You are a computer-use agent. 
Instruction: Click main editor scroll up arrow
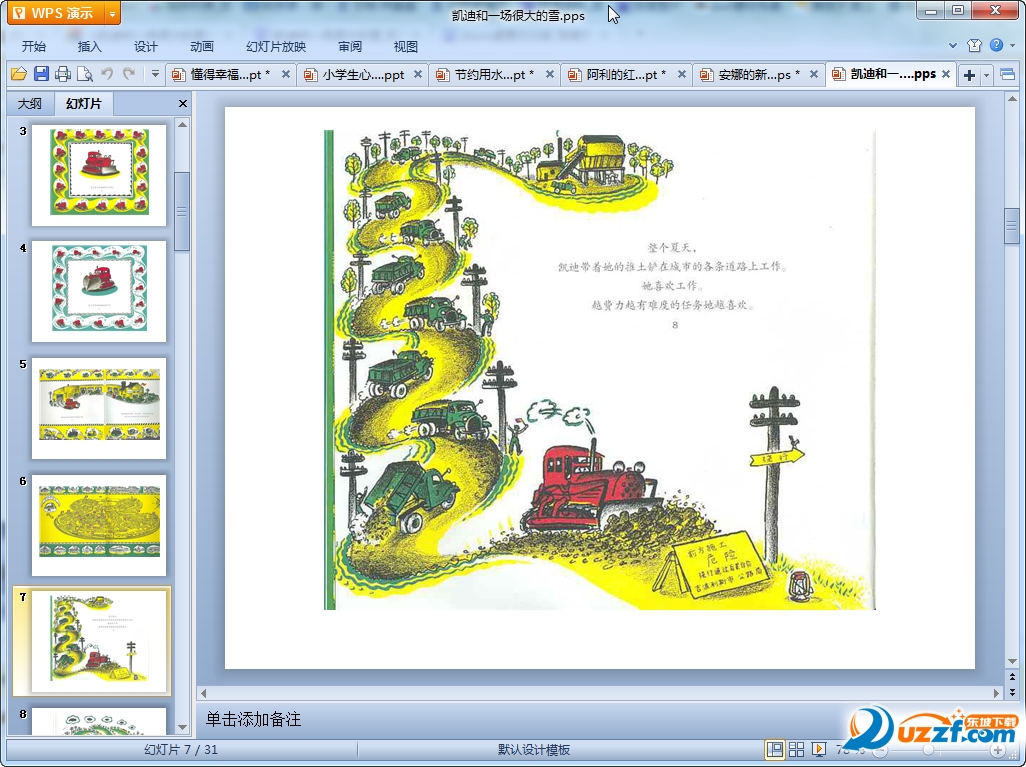tap(1012, 99)
